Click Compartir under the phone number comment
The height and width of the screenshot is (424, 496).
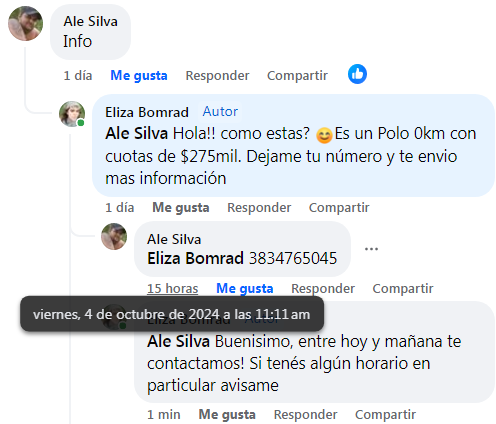click(x=403, y=289)
